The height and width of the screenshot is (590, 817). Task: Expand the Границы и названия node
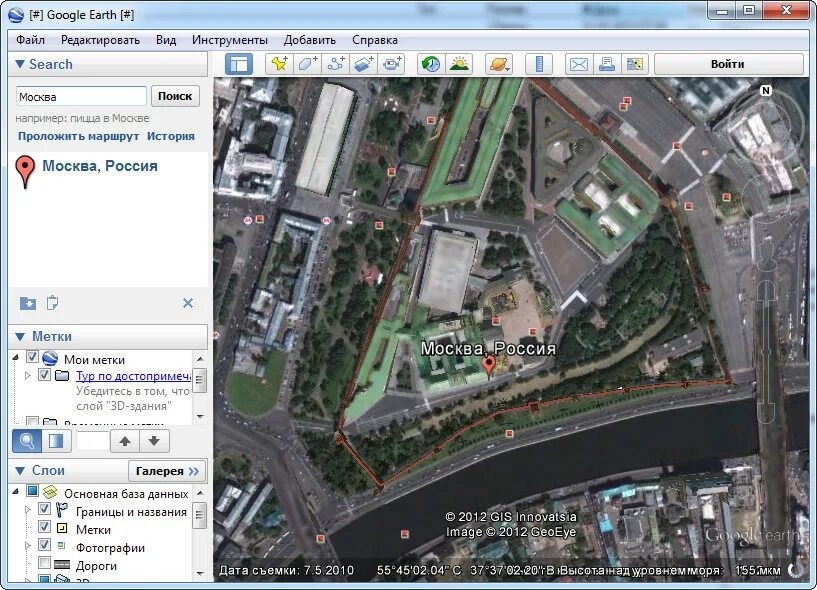click(x=28, y=509)
